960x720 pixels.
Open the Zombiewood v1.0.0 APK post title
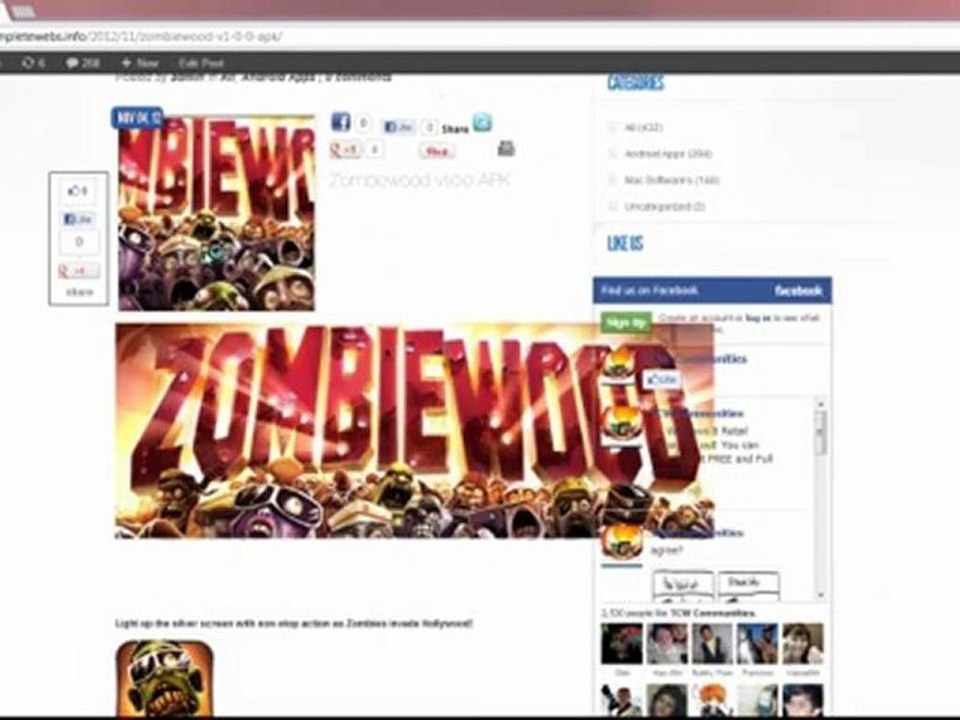tap(420, 180)
